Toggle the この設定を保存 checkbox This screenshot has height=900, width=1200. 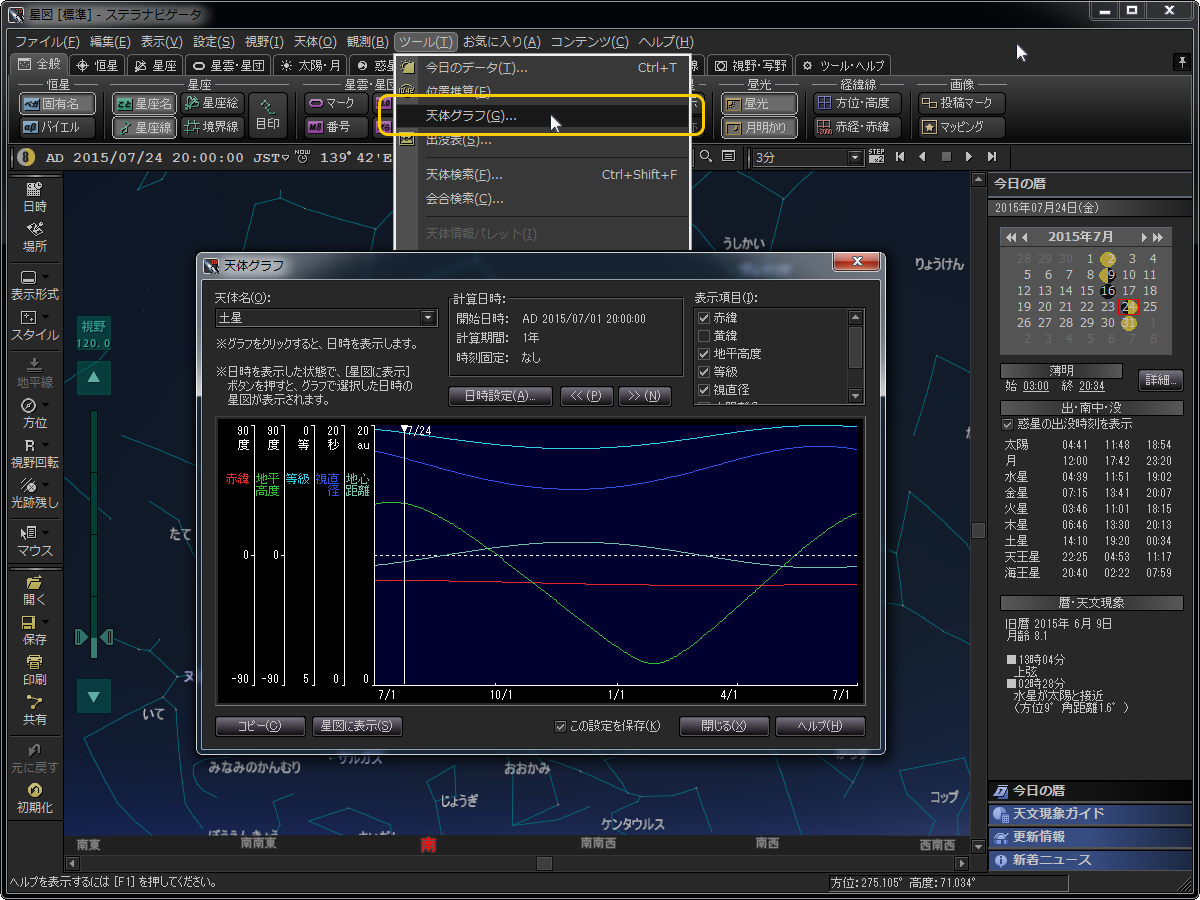pyautogui.click(x=561, y=726)
